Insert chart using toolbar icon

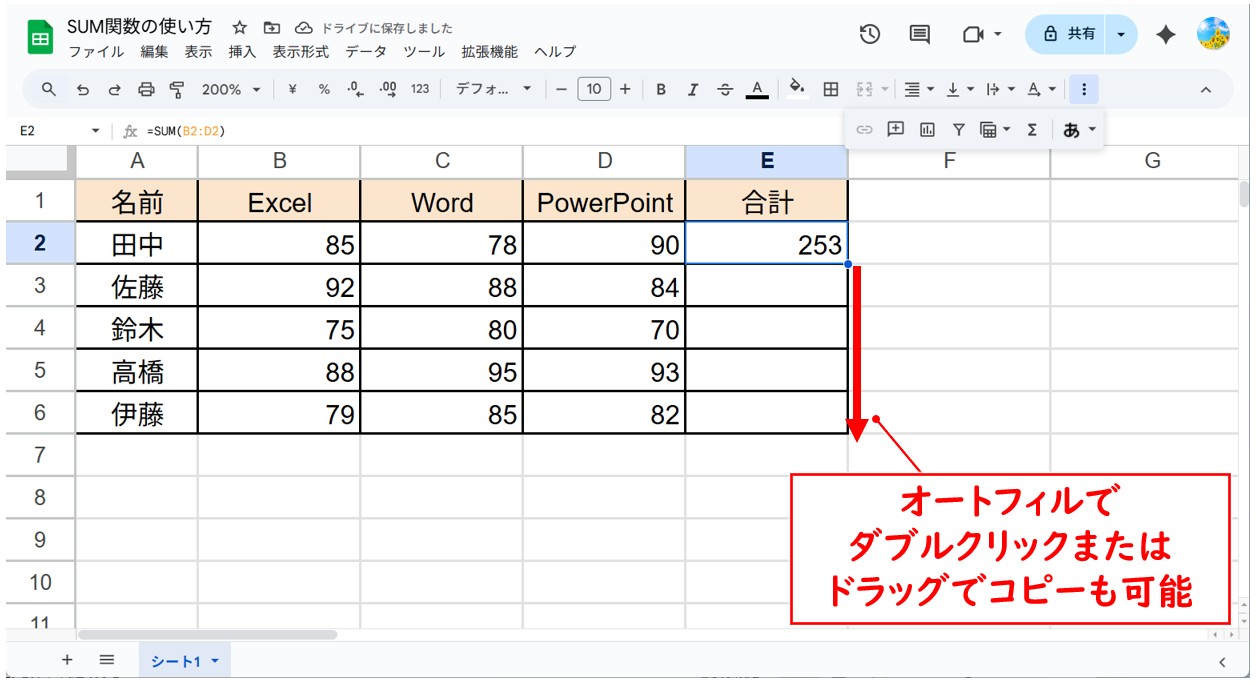(927, 129)
